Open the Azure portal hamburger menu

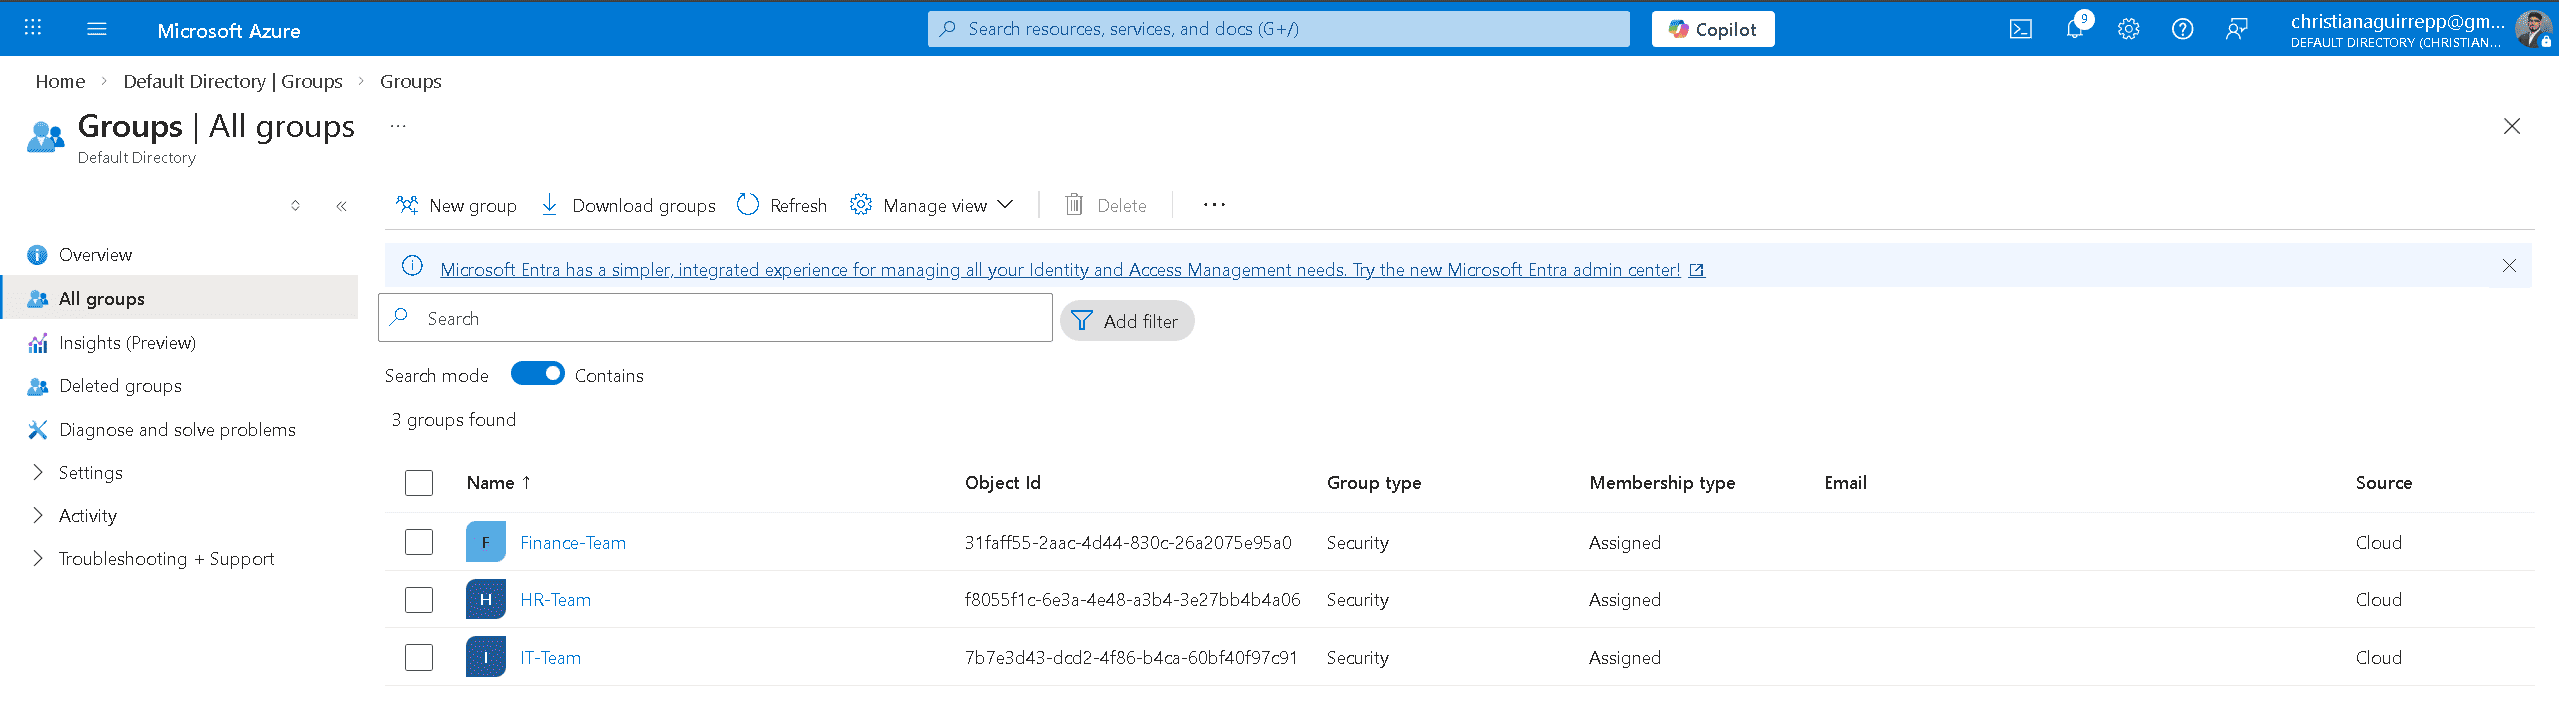click(97, 29)
